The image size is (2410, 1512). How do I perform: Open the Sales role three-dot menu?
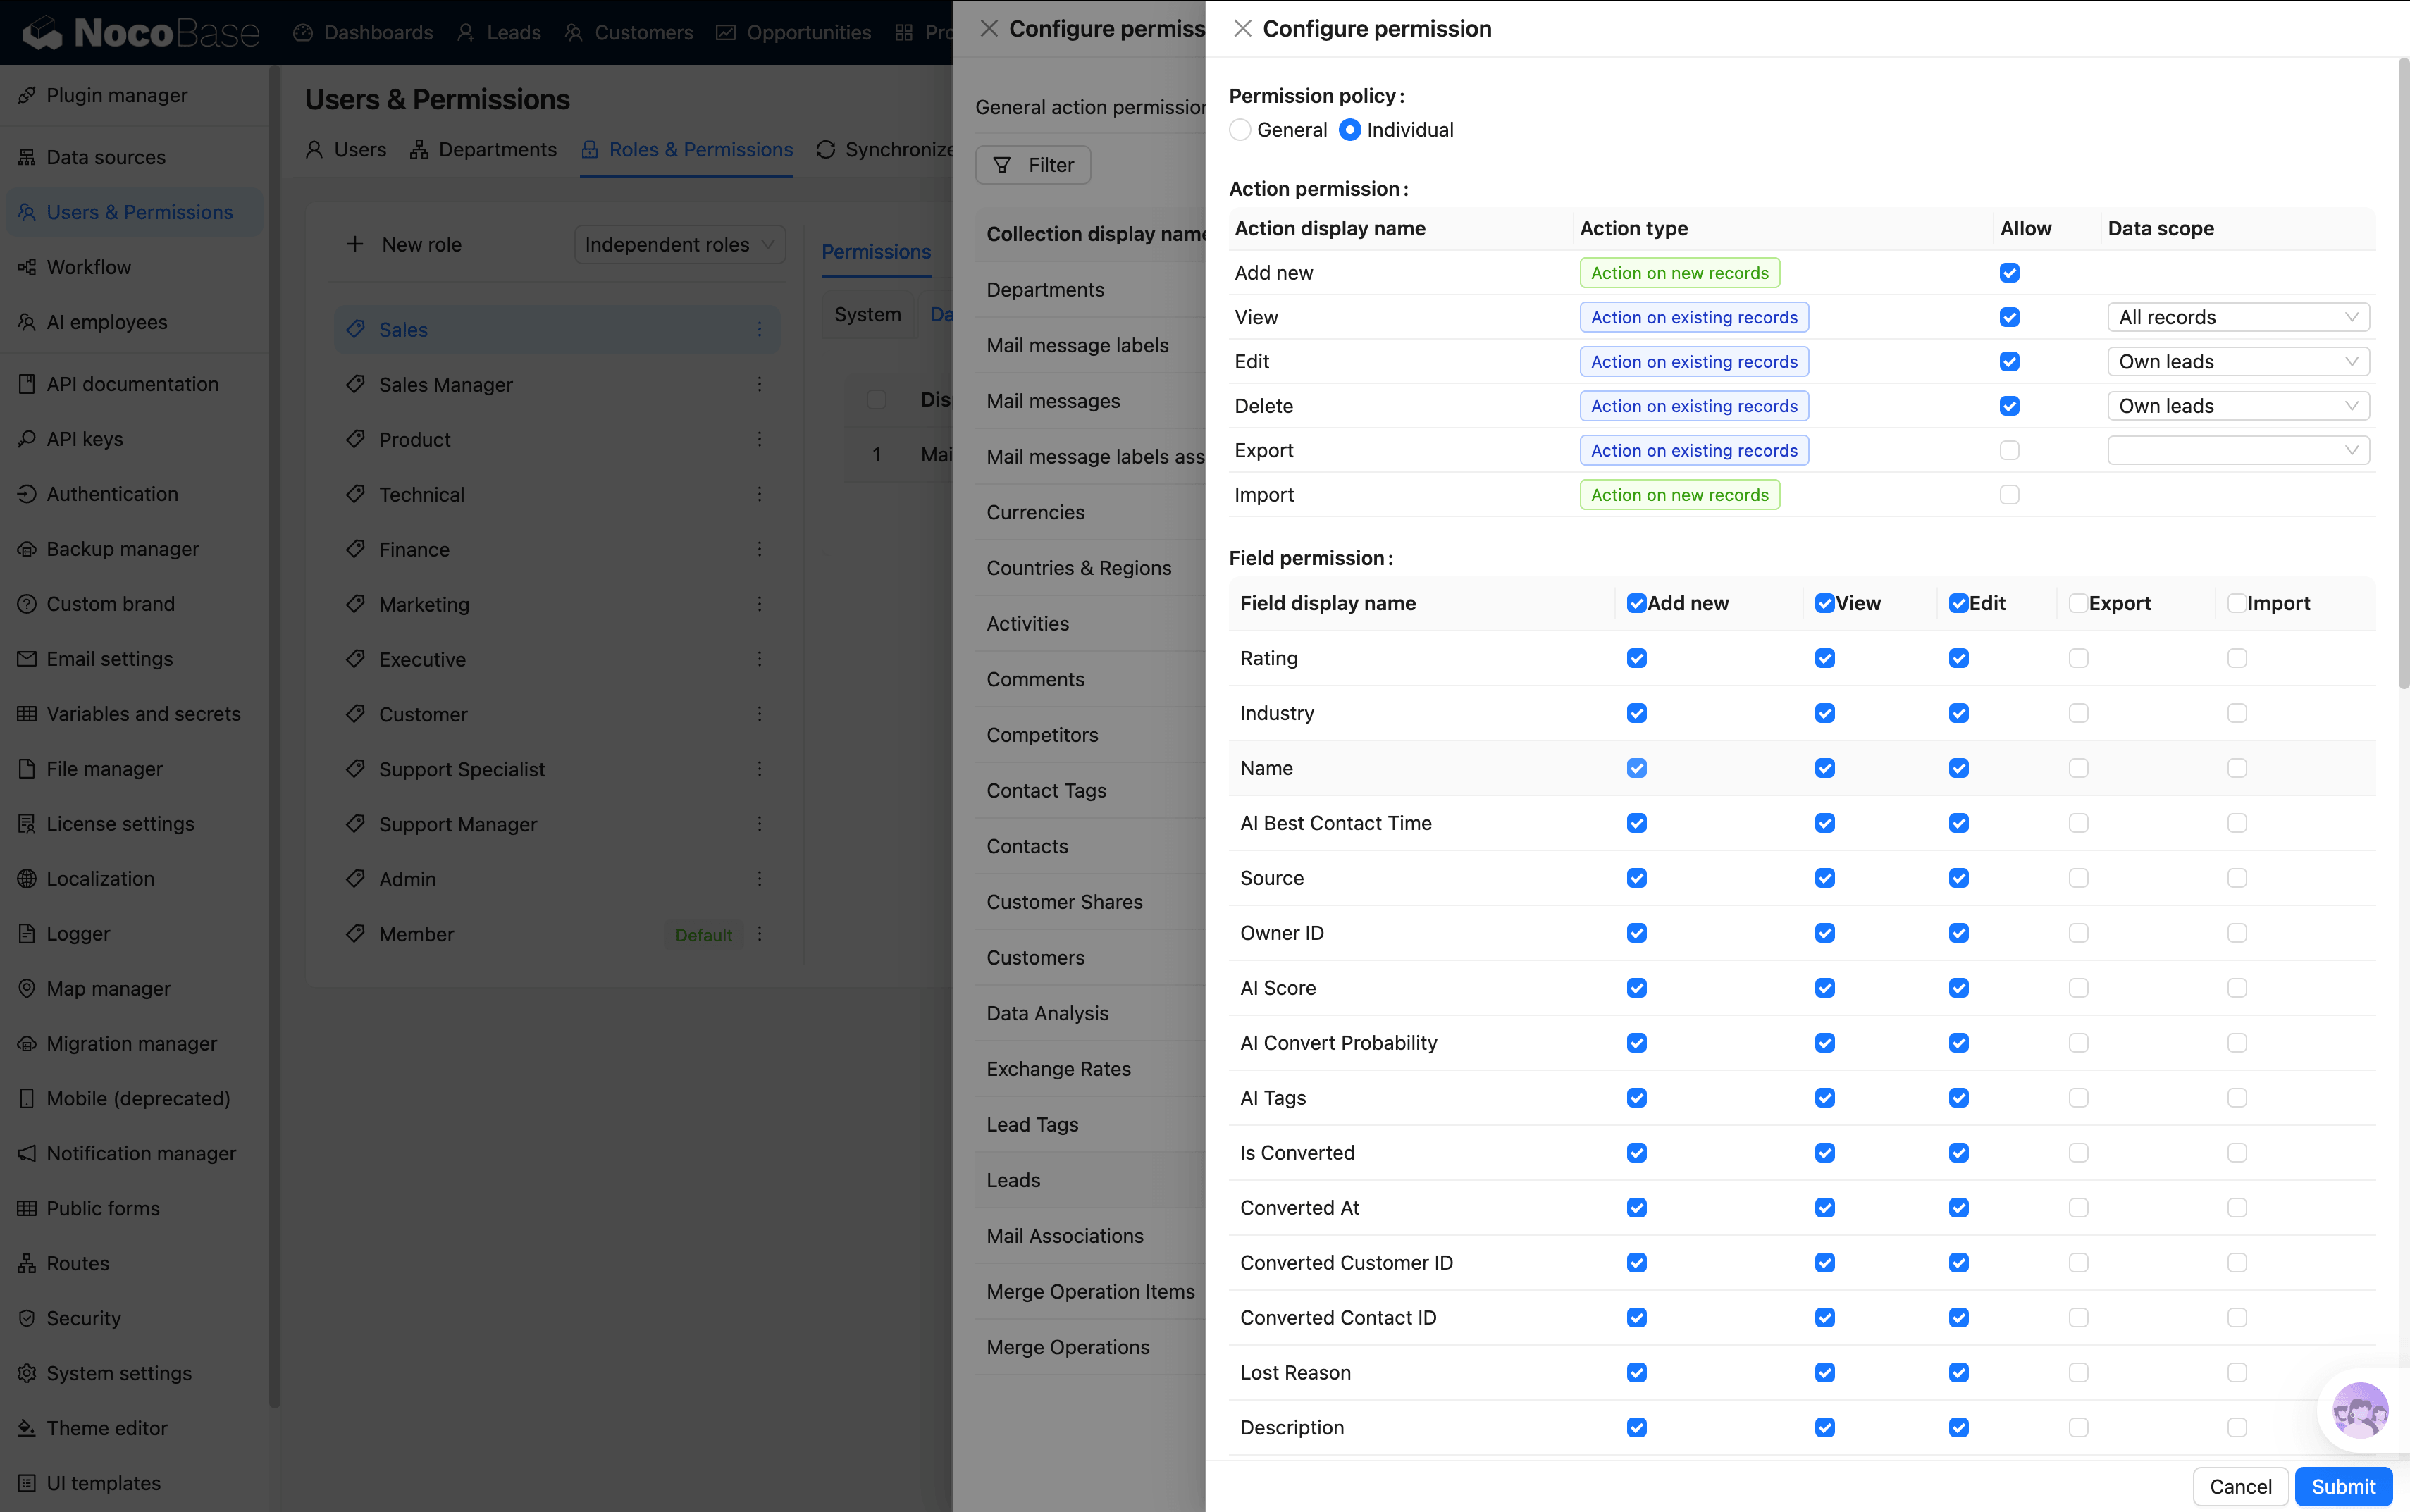pyautogui.click(x=759, y=329)
